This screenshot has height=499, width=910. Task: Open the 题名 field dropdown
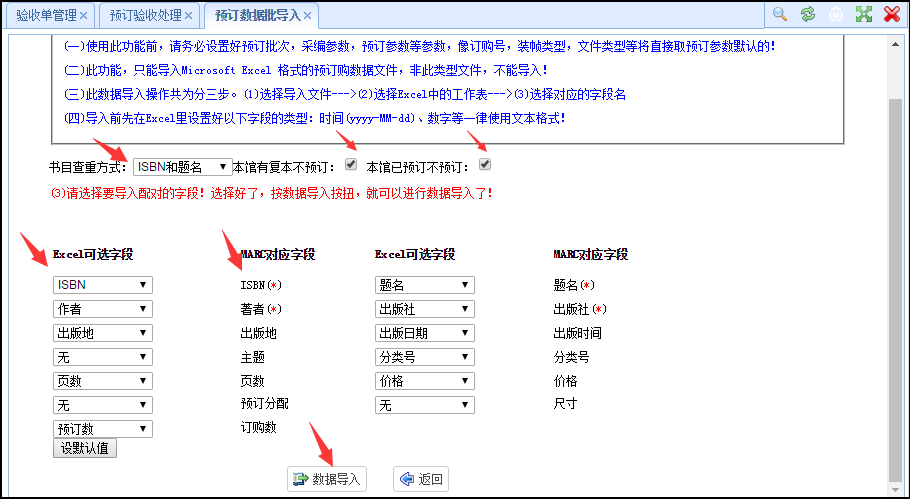[x=425, y=285]
